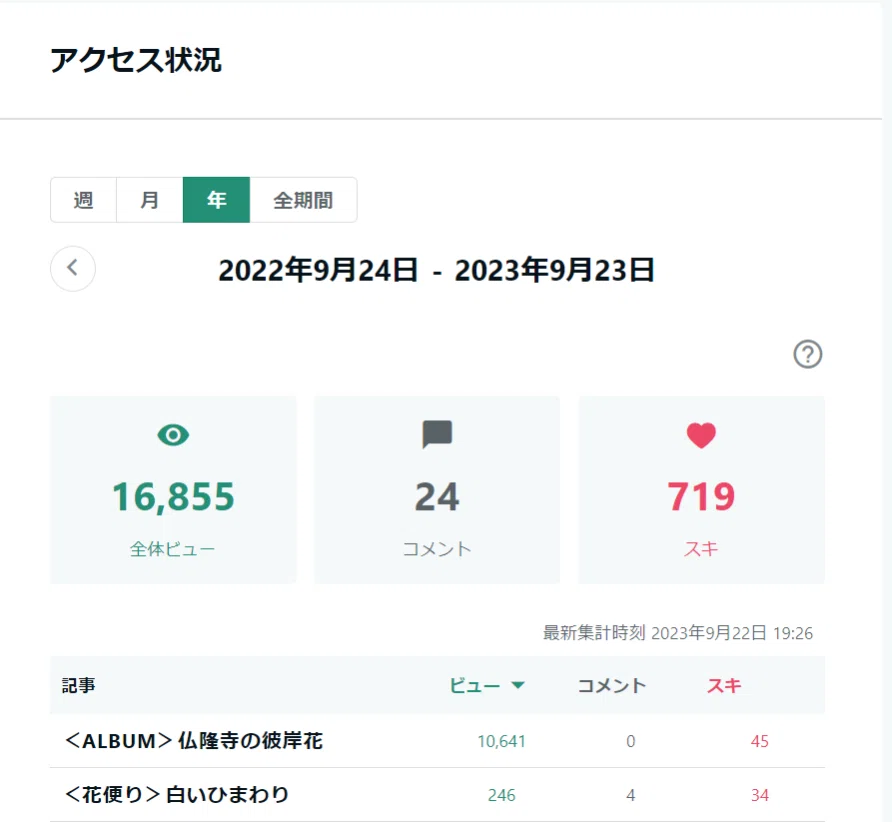Click the date range heading text
Image resolution: width=892 pixels, height=822 pixels.
tap(436, 270)
